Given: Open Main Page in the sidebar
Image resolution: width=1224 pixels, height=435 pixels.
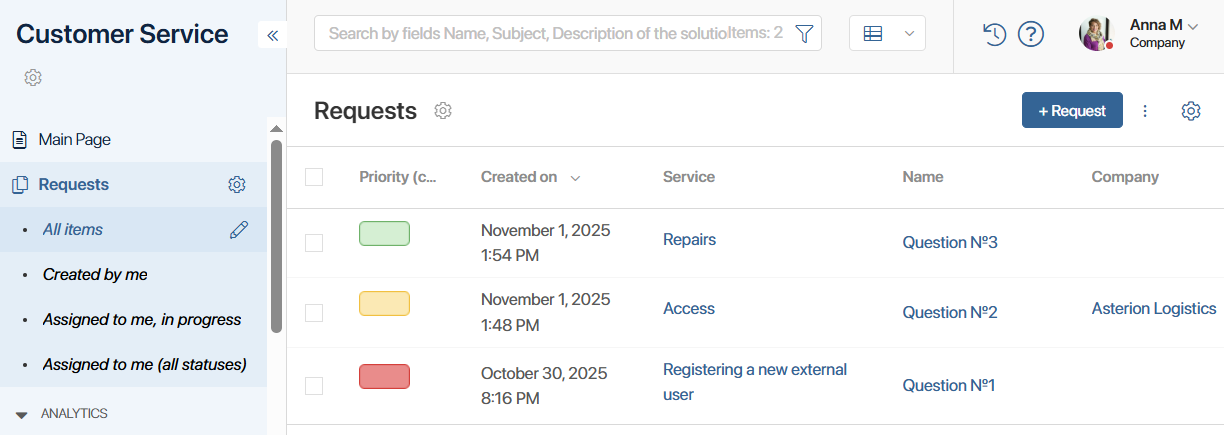Looking at the screenshot, I should [74, 140].
